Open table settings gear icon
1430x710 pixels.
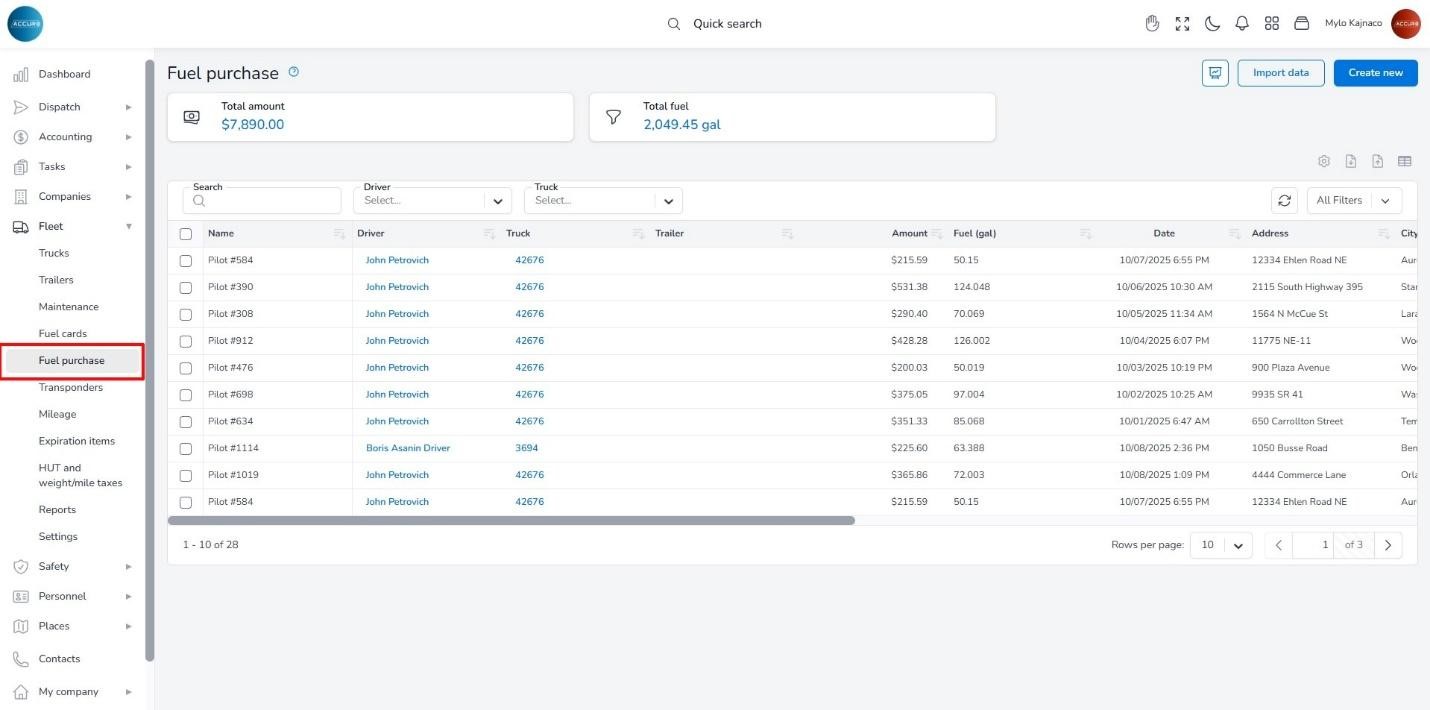[x=1324, y=161]
